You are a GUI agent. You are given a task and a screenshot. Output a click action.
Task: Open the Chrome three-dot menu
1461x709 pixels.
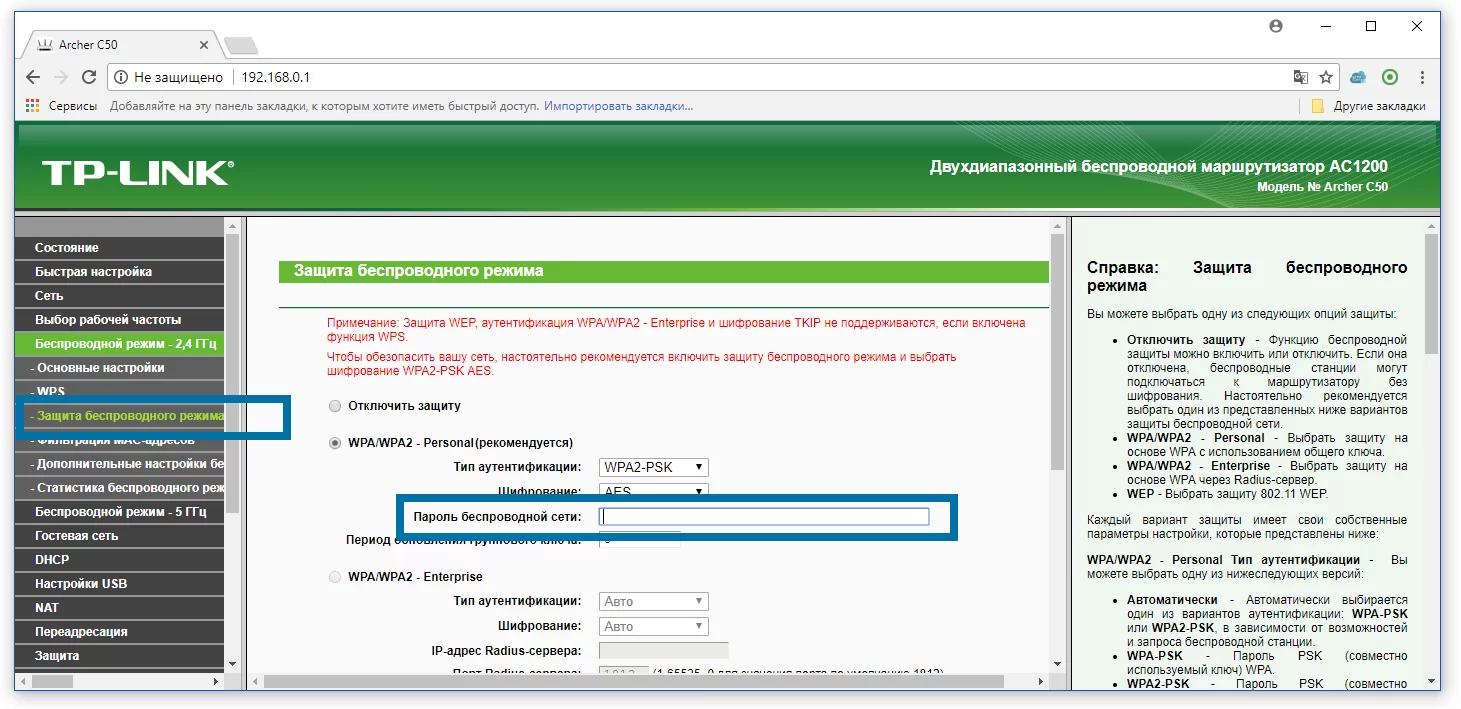pyautogui.click(x=1422, y=77)
